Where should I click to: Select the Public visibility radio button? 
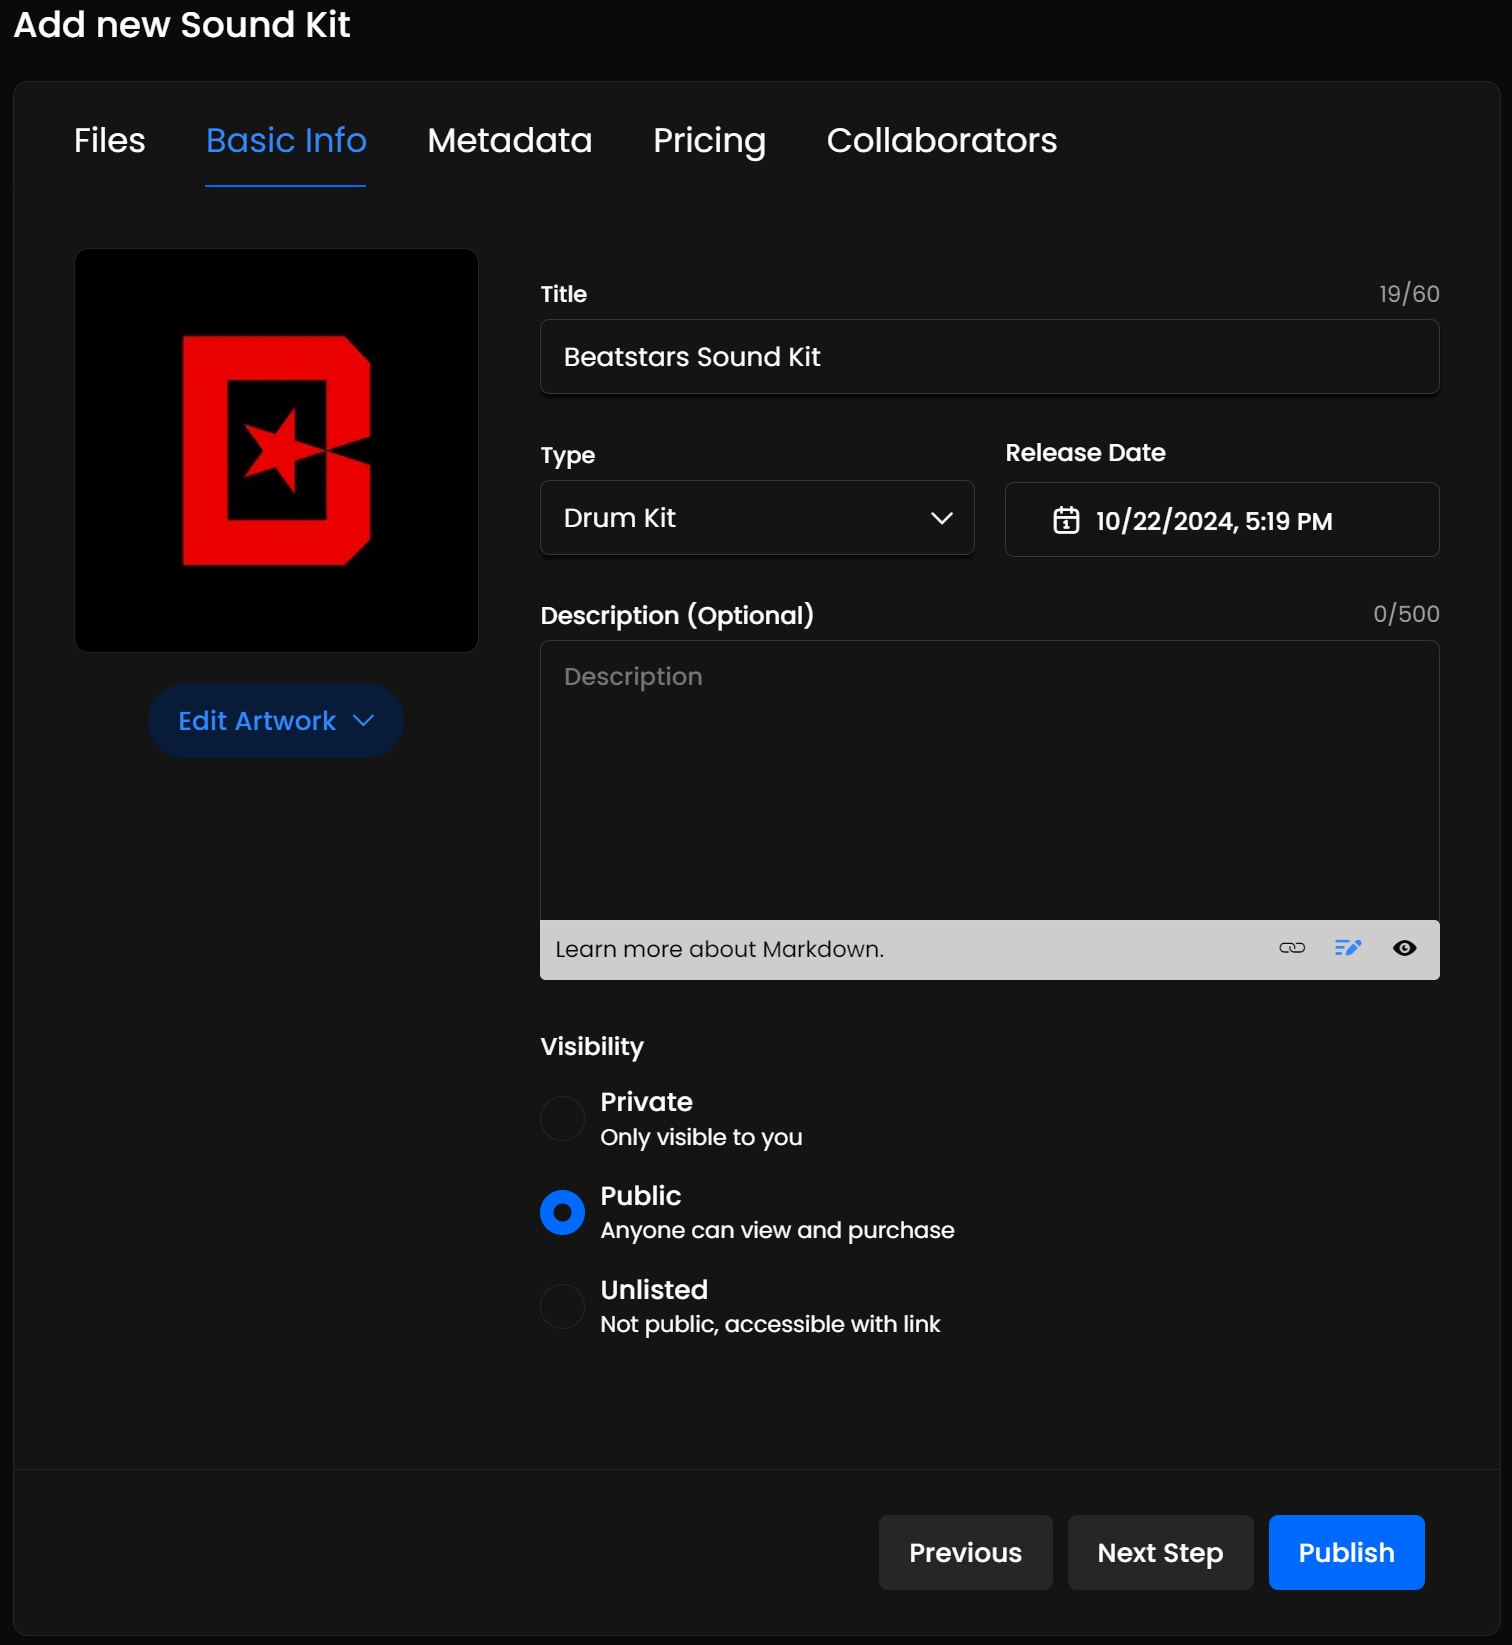coord(562,1212)
